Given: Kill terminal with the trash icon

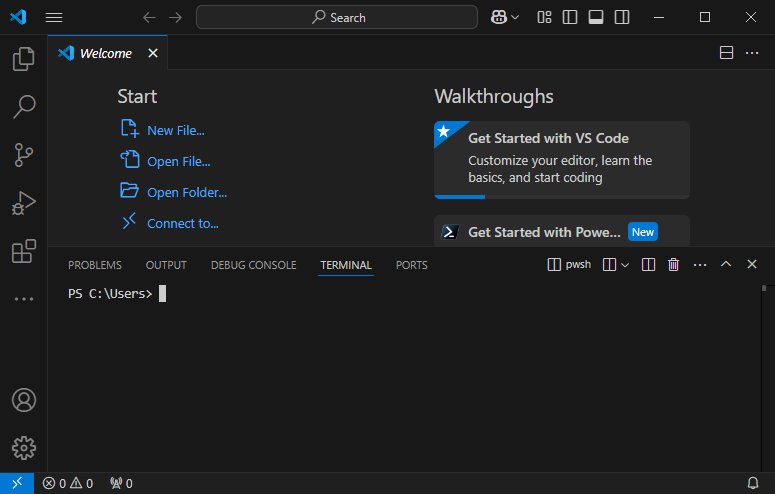Looking at the screenshot, I should 673,265.
